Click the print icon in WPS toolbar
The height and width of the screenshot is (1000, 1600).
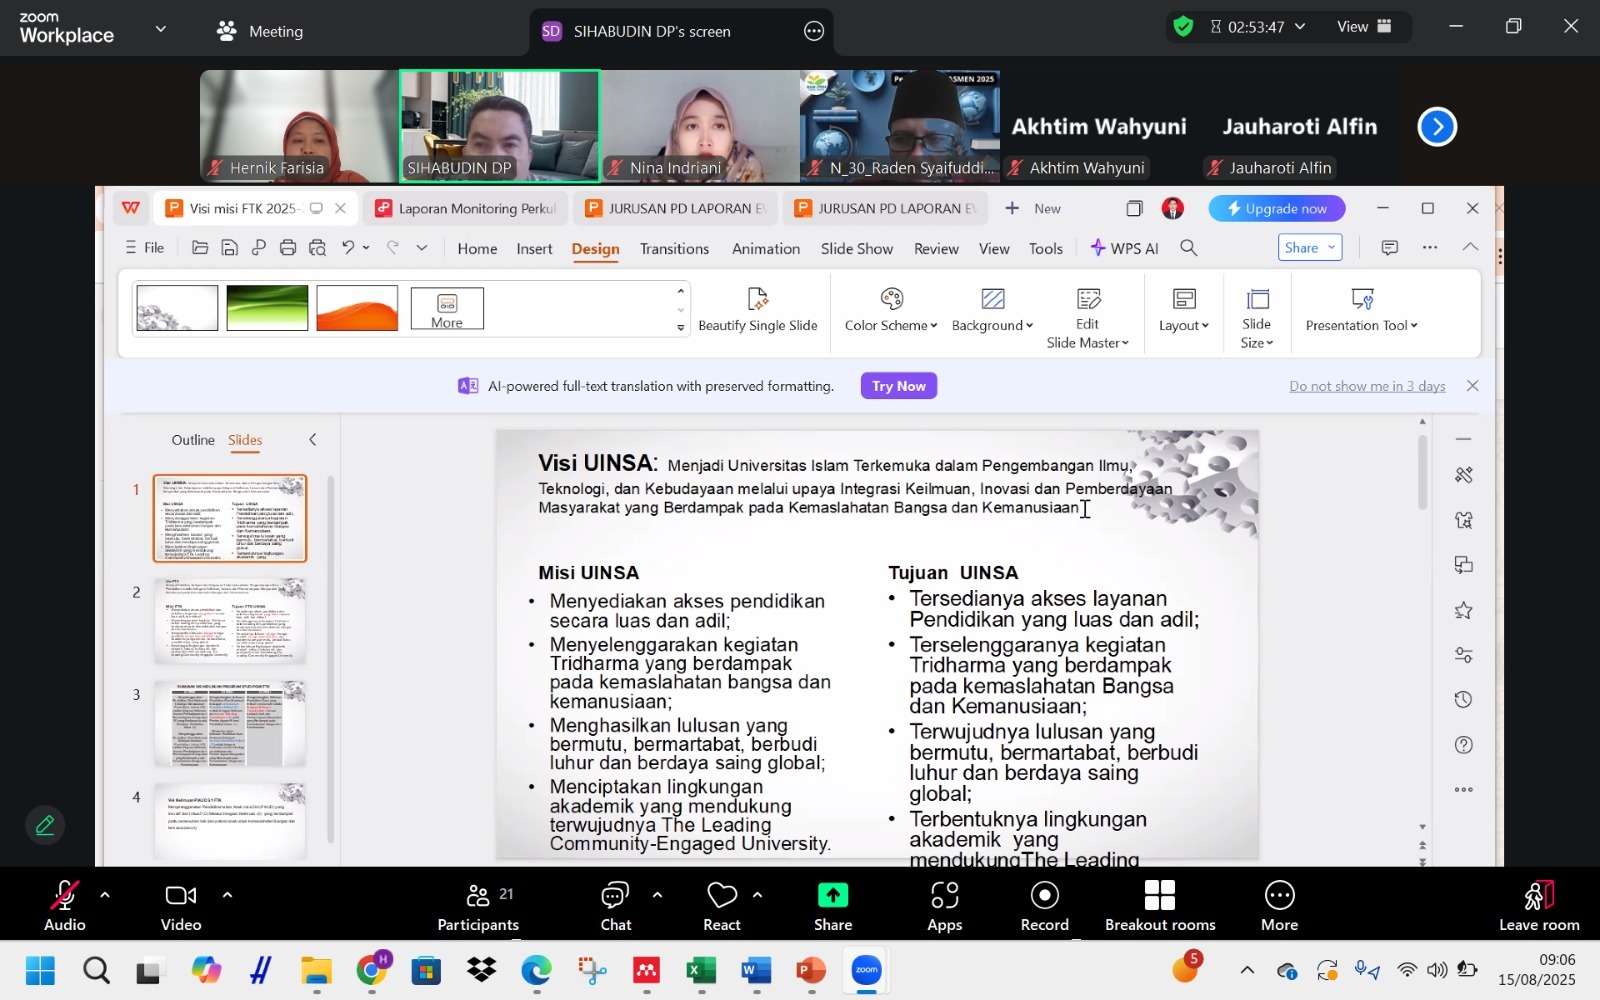click(x=288, y=248)
